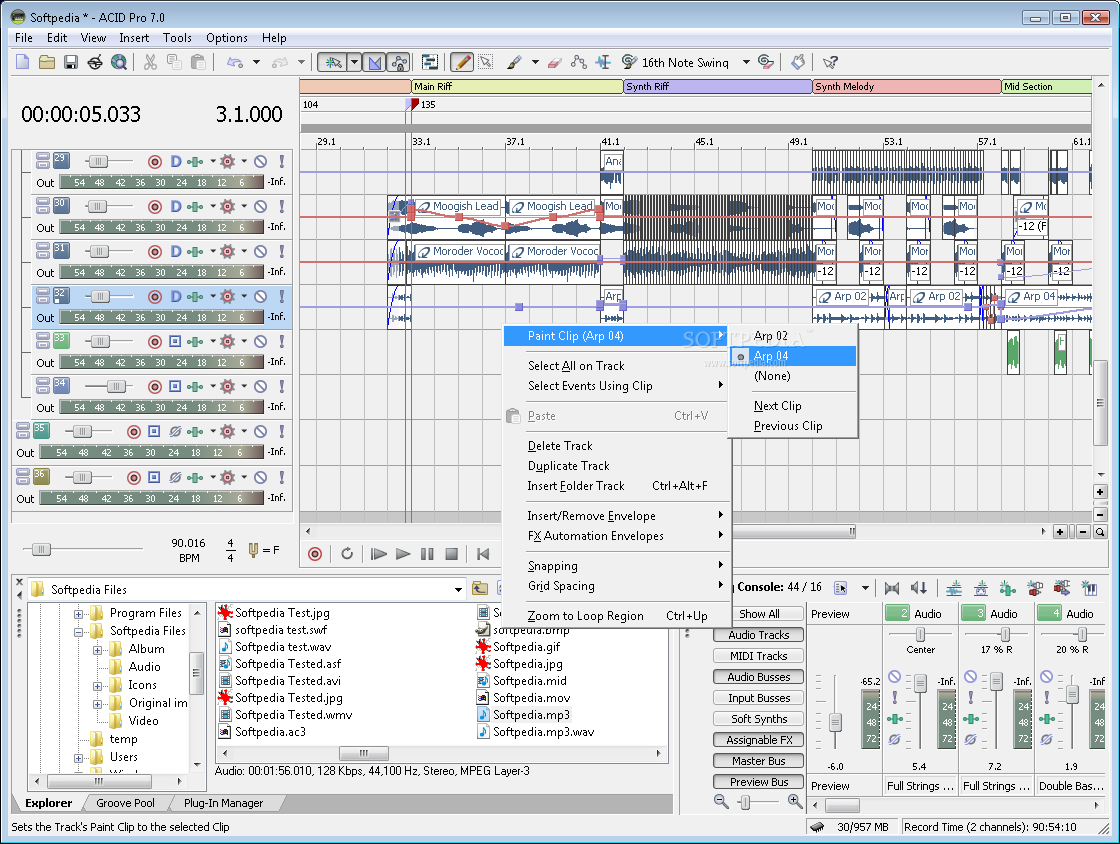Select the Draw (pencil) tool

click(462, 62)
